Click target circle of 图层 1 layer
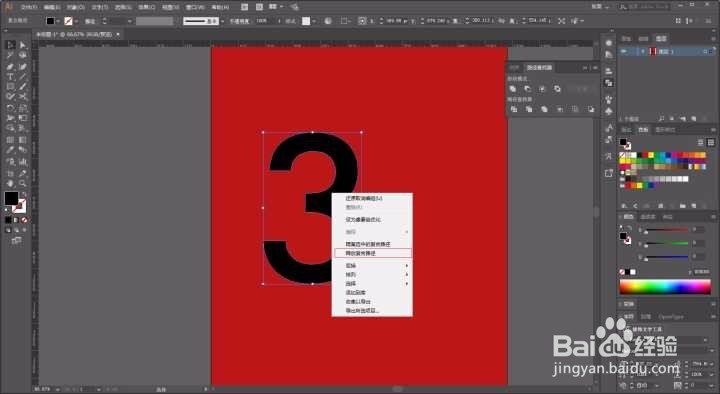720x394 pixels. pyautogui.click(x=705, y=52)
